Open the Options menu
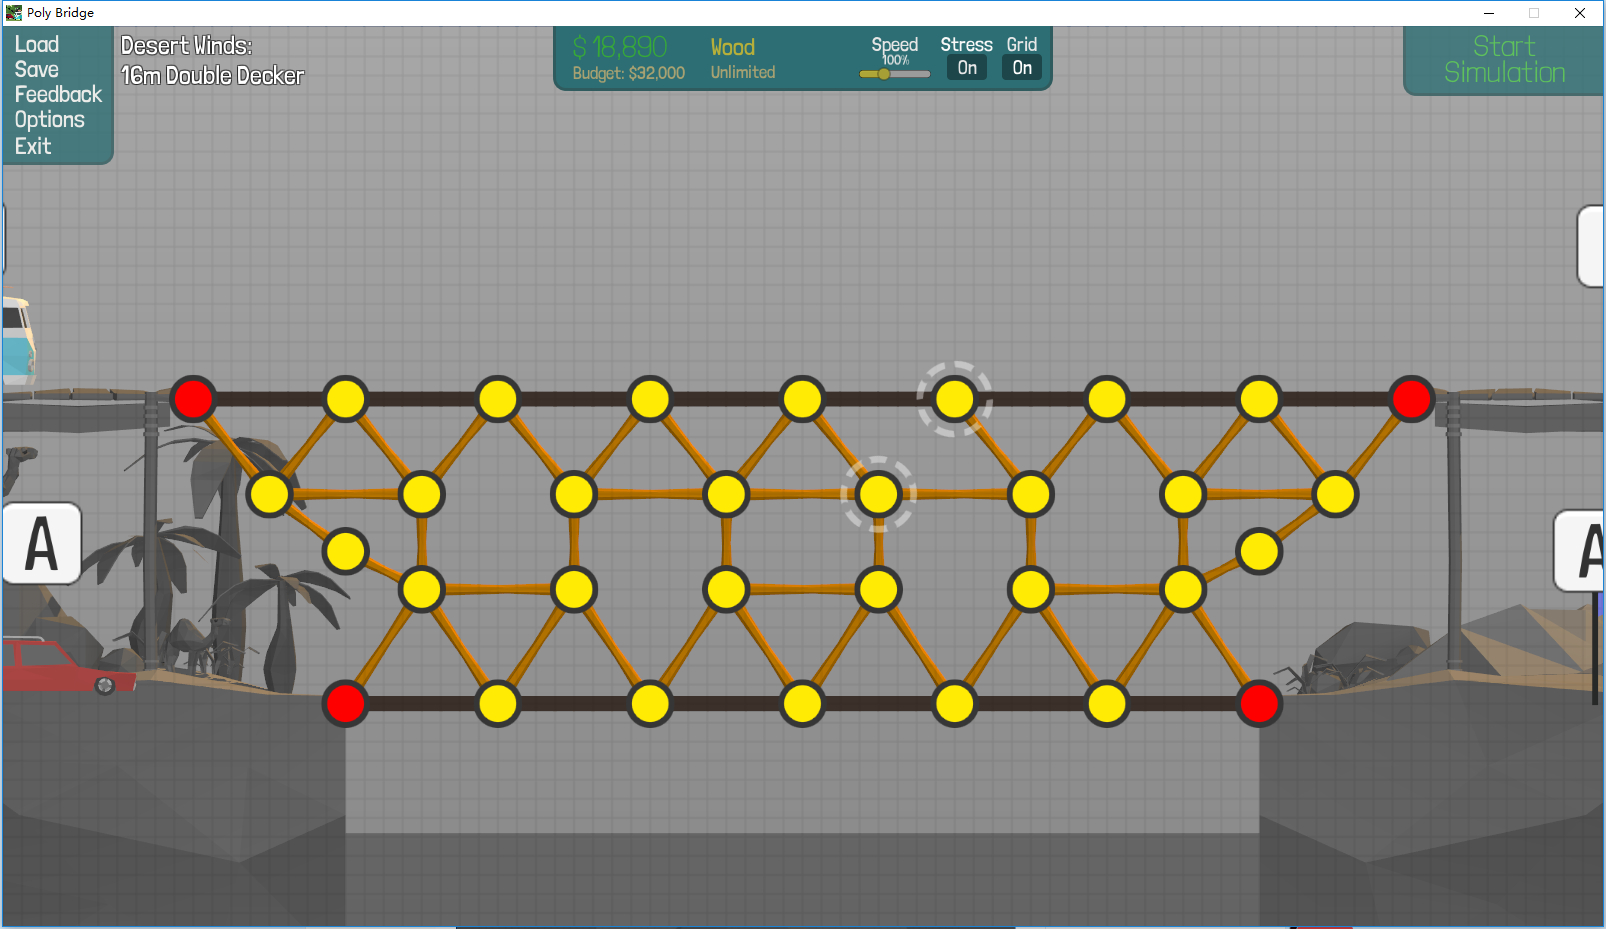 point(50,120)
